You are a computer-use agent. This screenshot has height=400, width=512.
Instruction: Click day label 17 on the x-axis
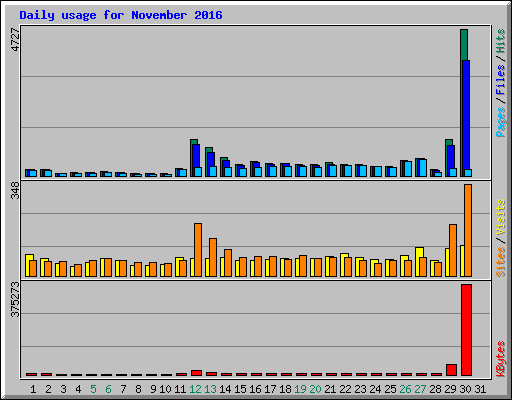(x=270, y=389)
